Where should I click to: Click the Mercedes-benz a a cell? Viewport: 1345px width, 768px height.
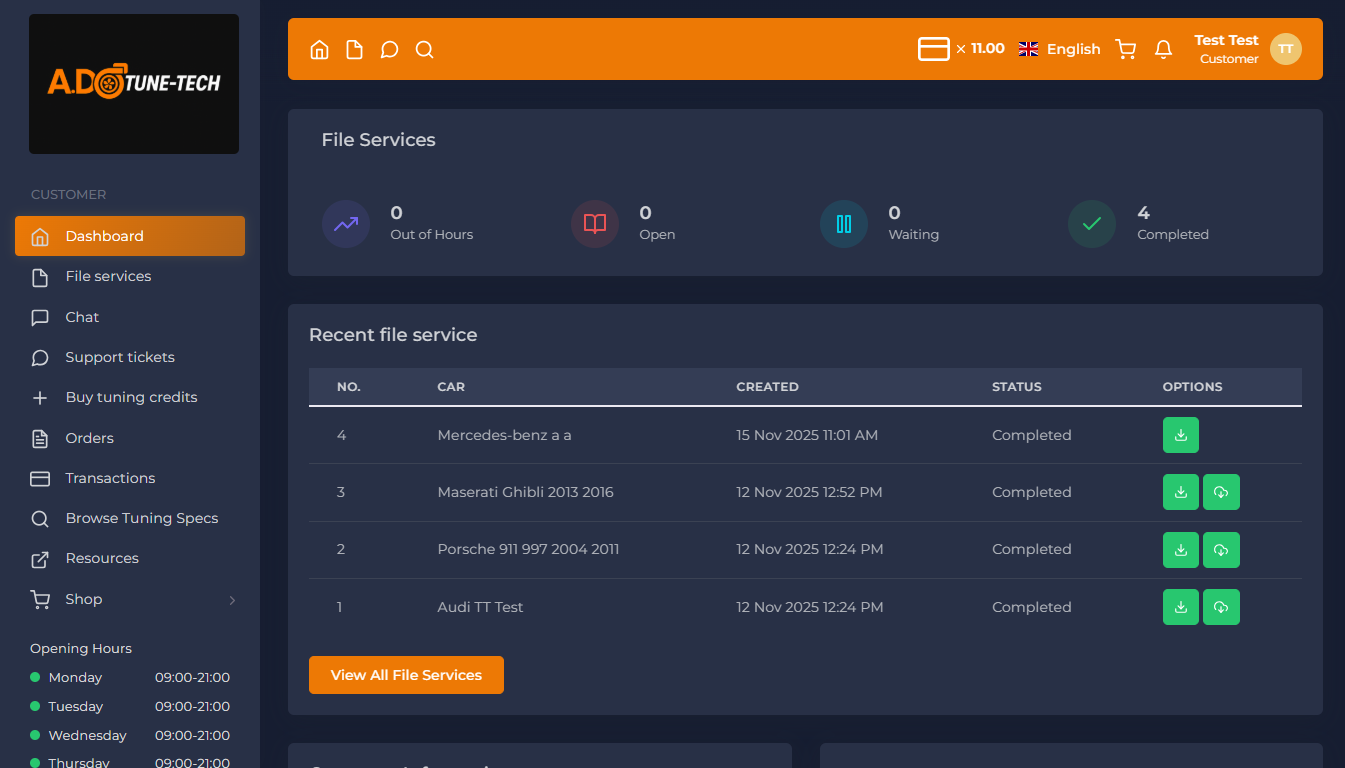pyautogui.click(x=504, y=435)
